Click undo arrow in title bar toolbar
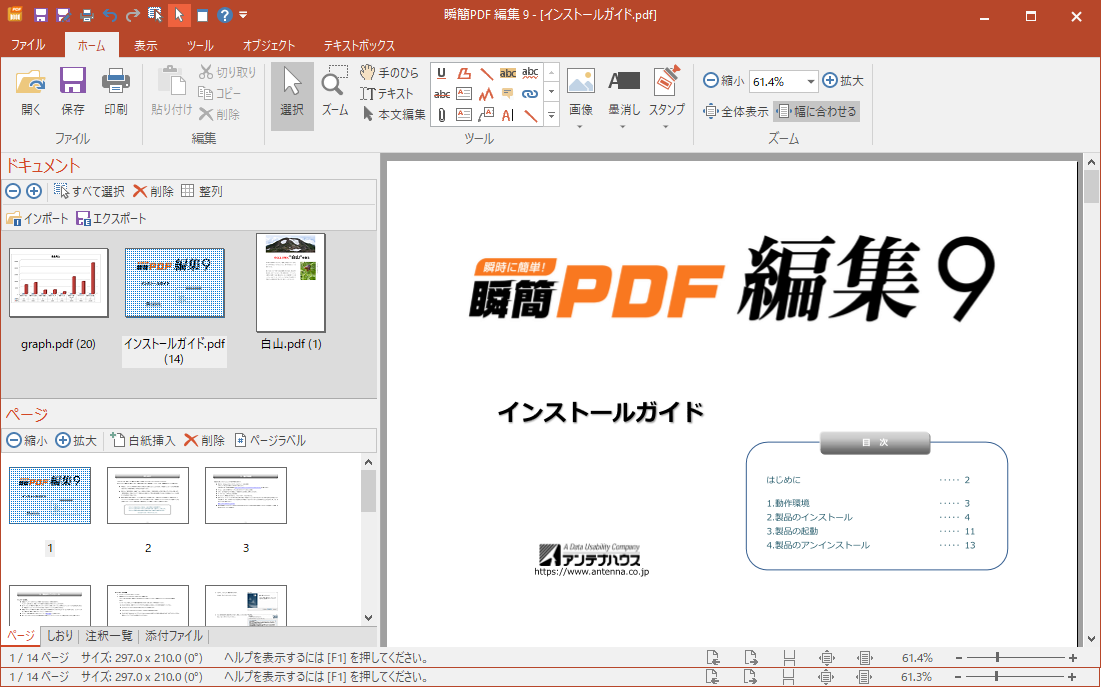This screenshot has width=1101, height=687. pos(110,15)
